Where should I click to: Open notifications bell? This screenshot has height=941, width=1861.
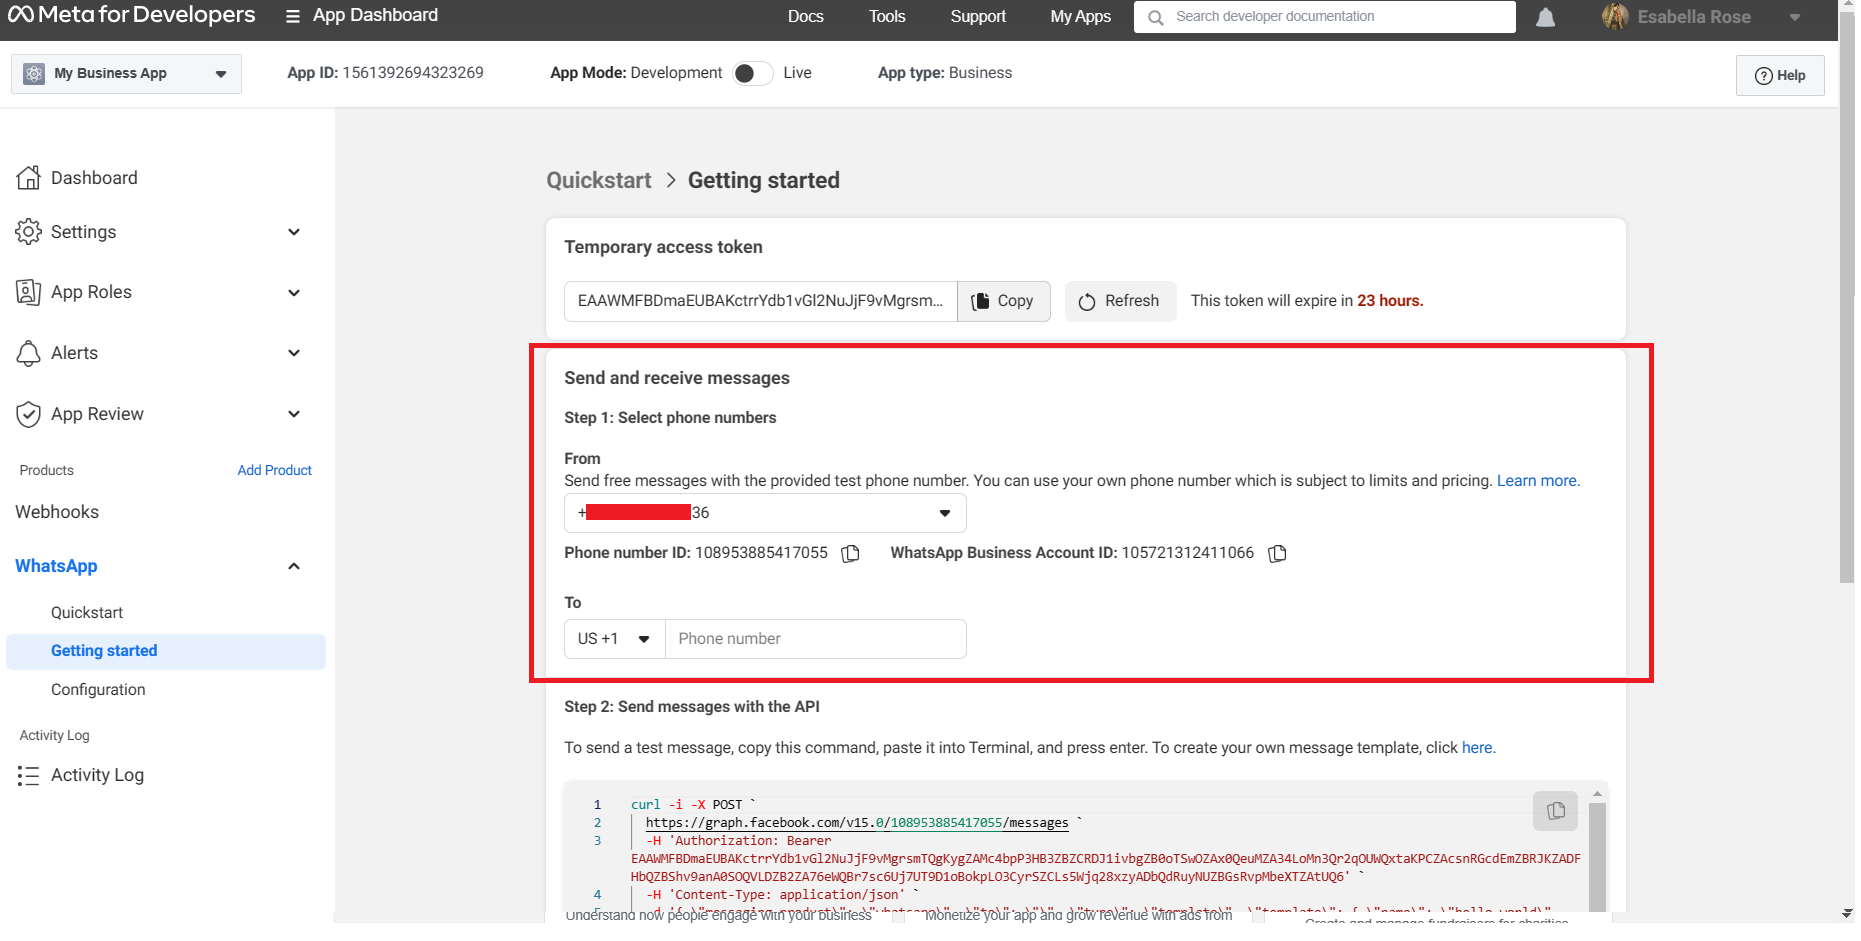point(1545,17)
